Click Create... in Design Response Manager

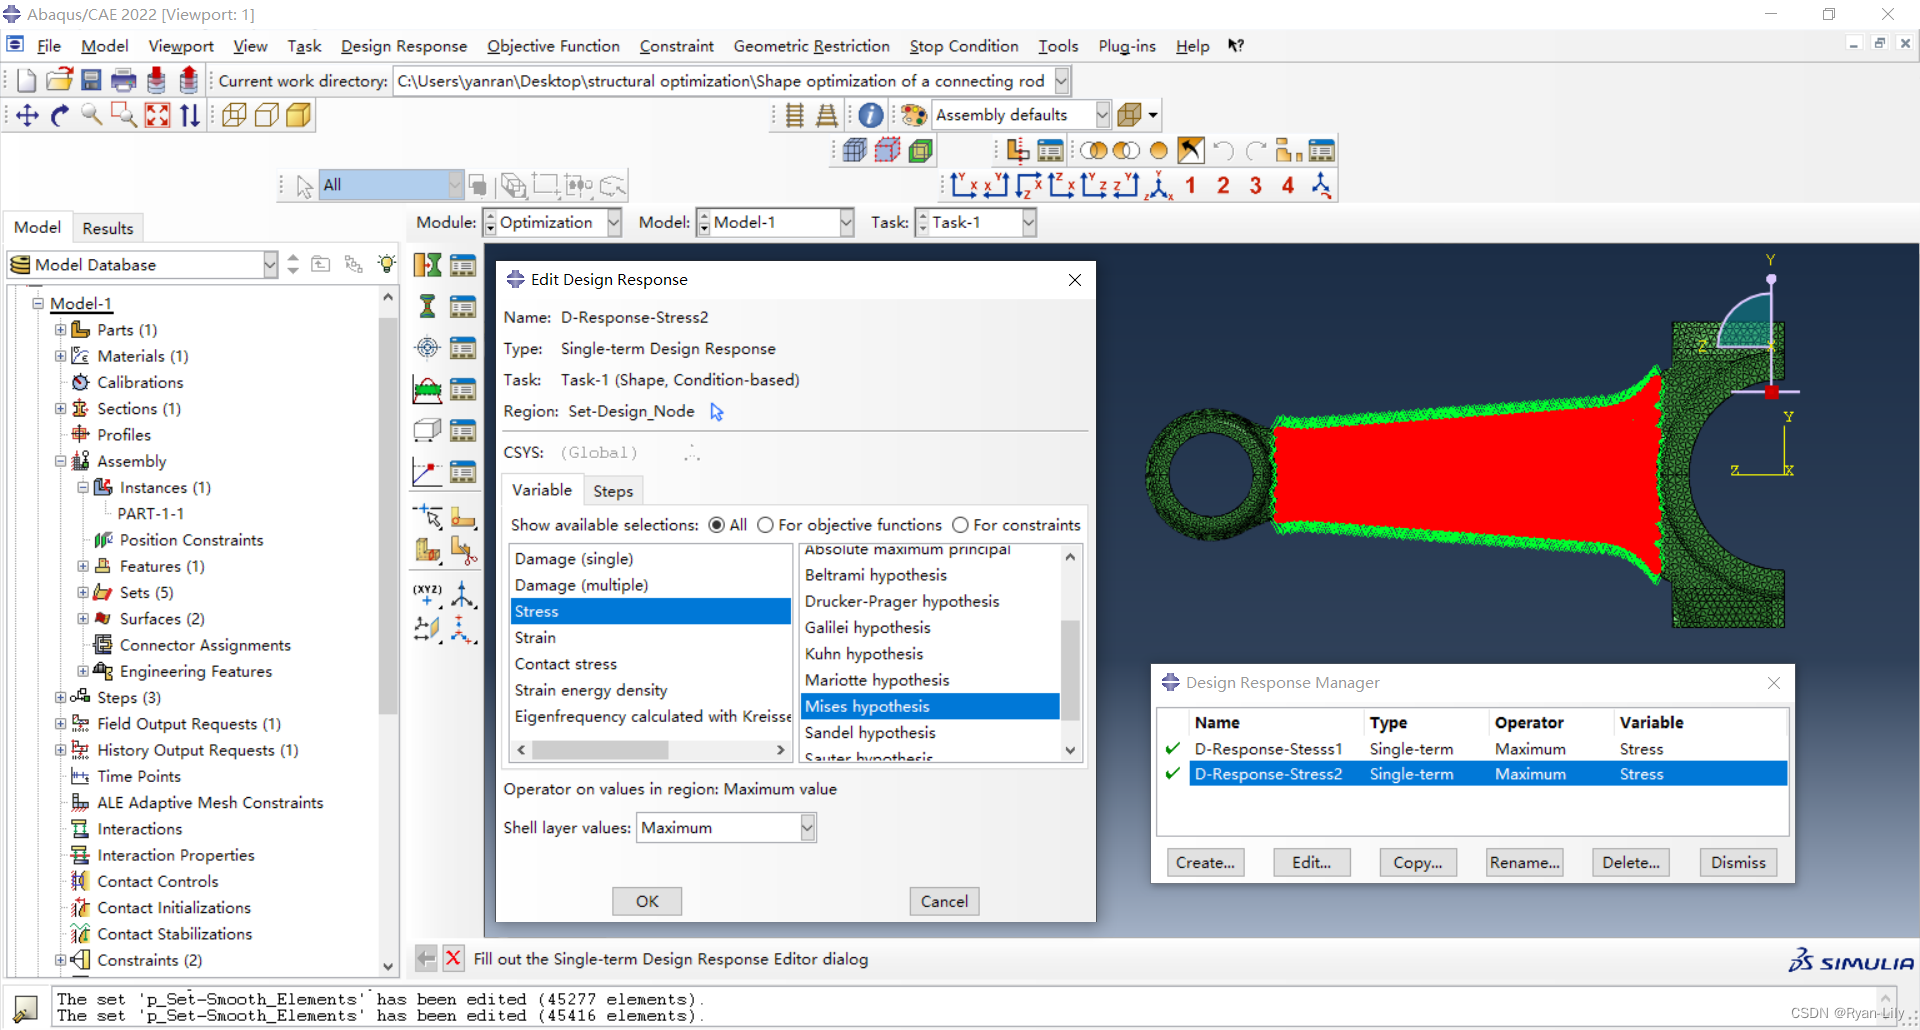click(x=1205, y=862)
